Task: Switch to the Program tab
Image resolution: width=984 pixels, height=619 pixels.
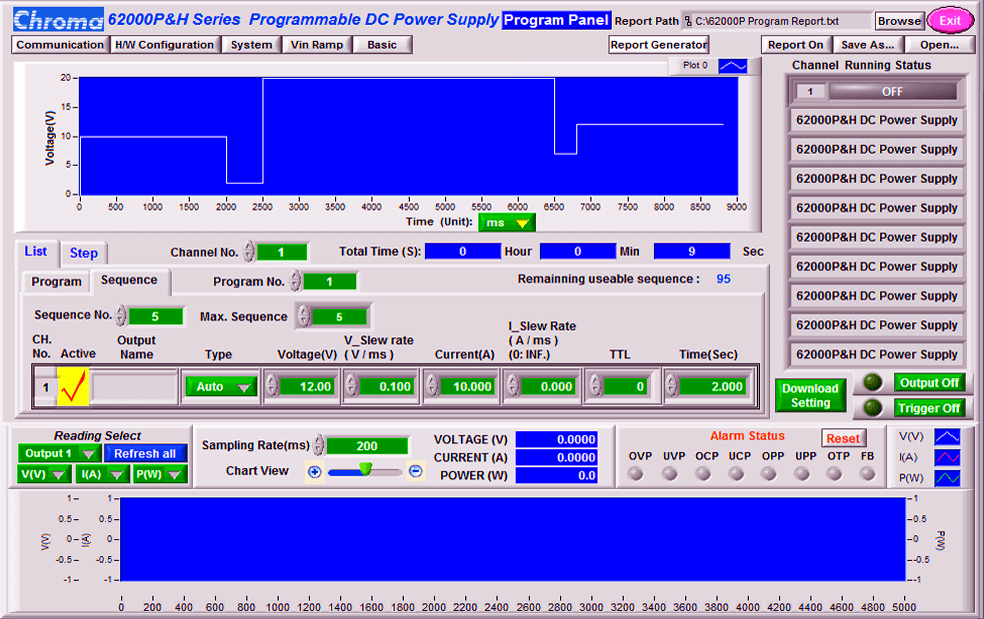Action: point(56,282)
